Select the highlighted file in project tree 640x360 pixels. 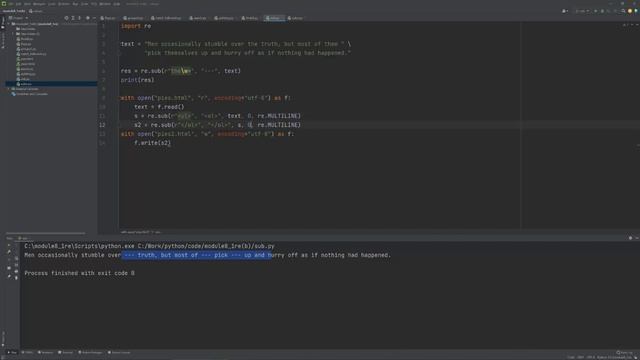coord(51,84)
